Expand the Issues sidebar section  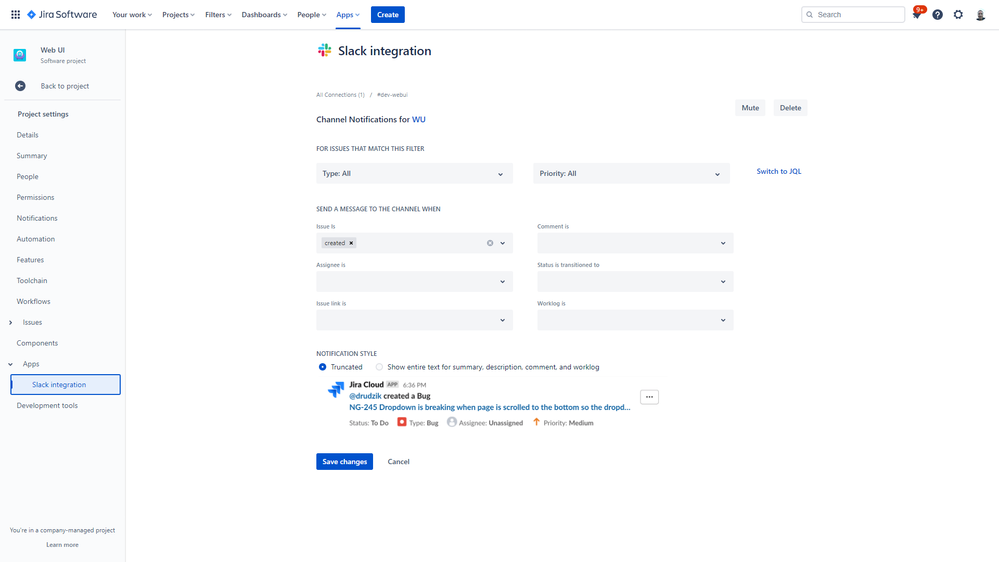point(11,322)
